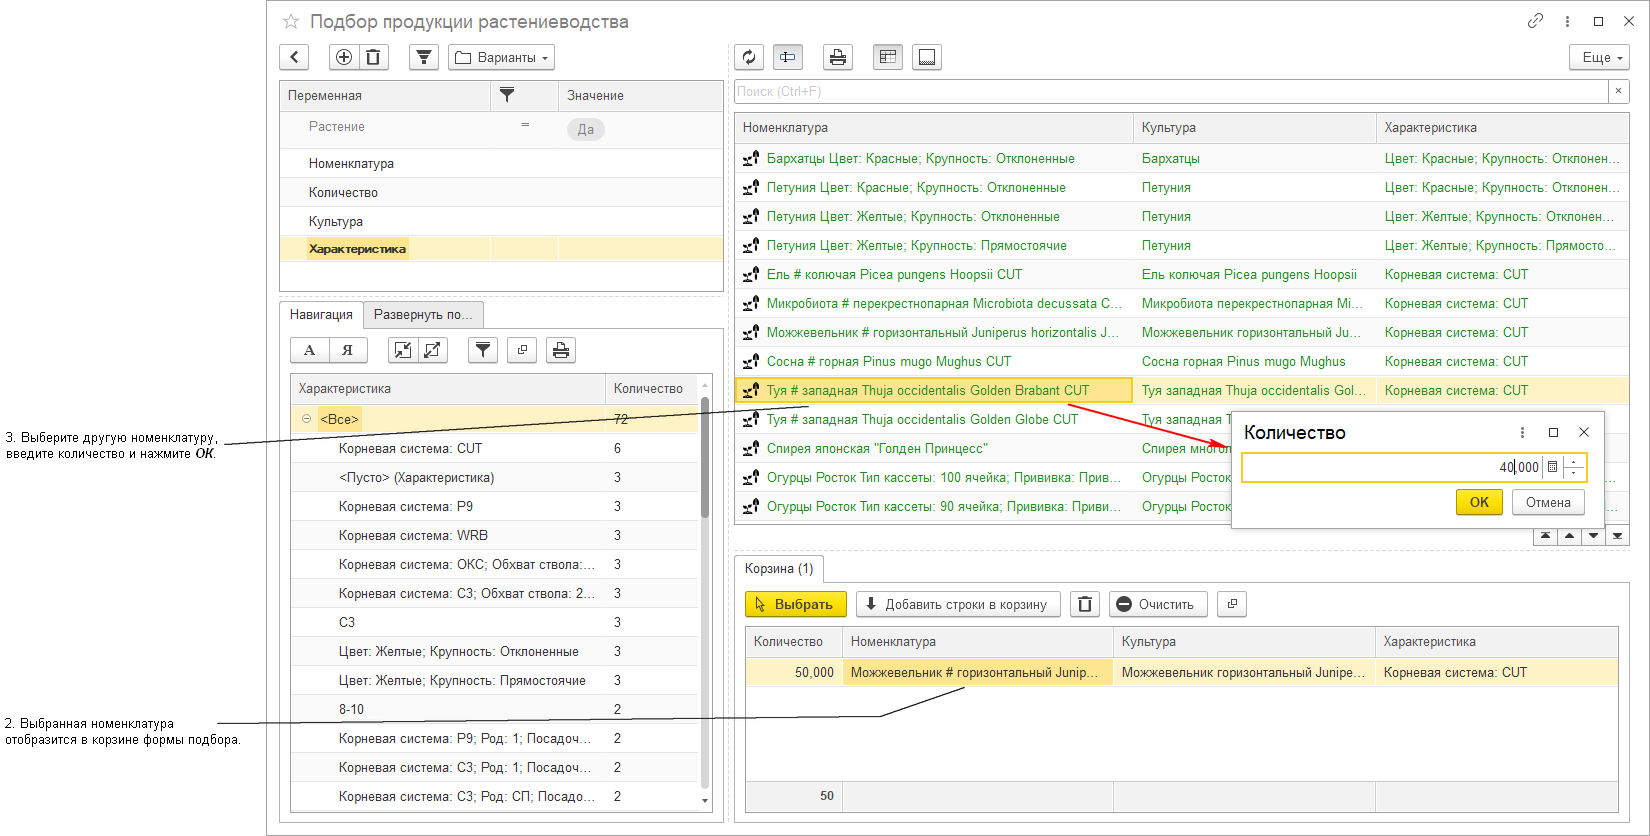Open the Варианты dropdown
Screen dimensions: 1650x836
501,57
